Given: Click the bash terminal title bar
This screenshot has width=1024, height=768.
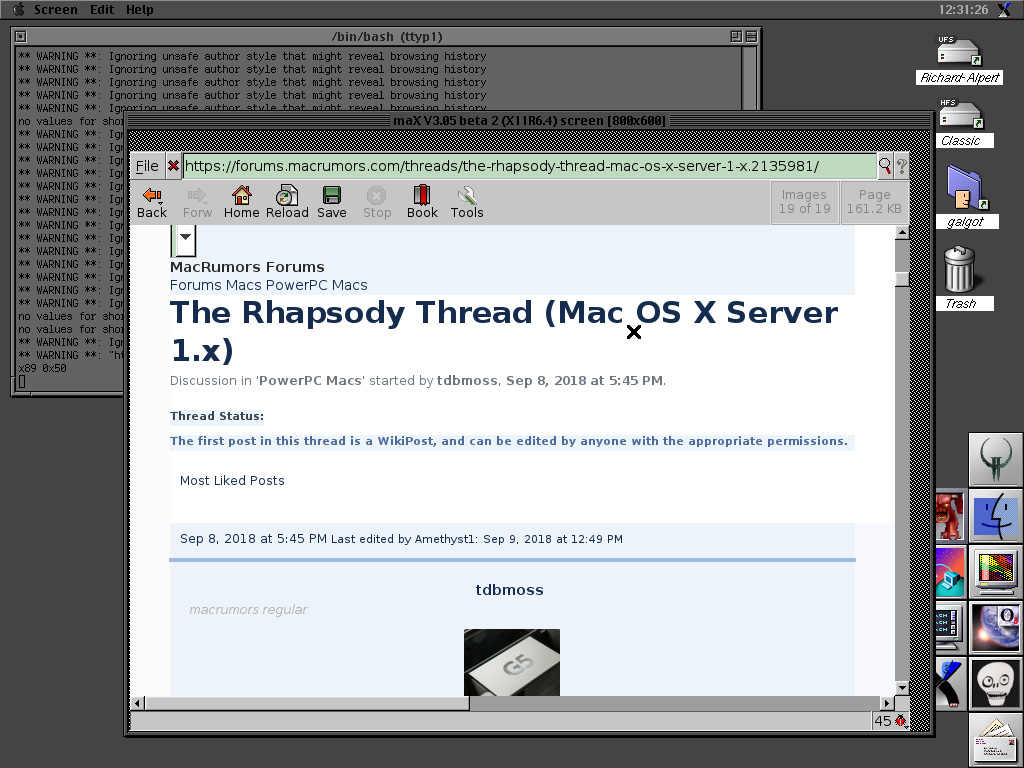Looking at the screenshot, I should point(386,37).
